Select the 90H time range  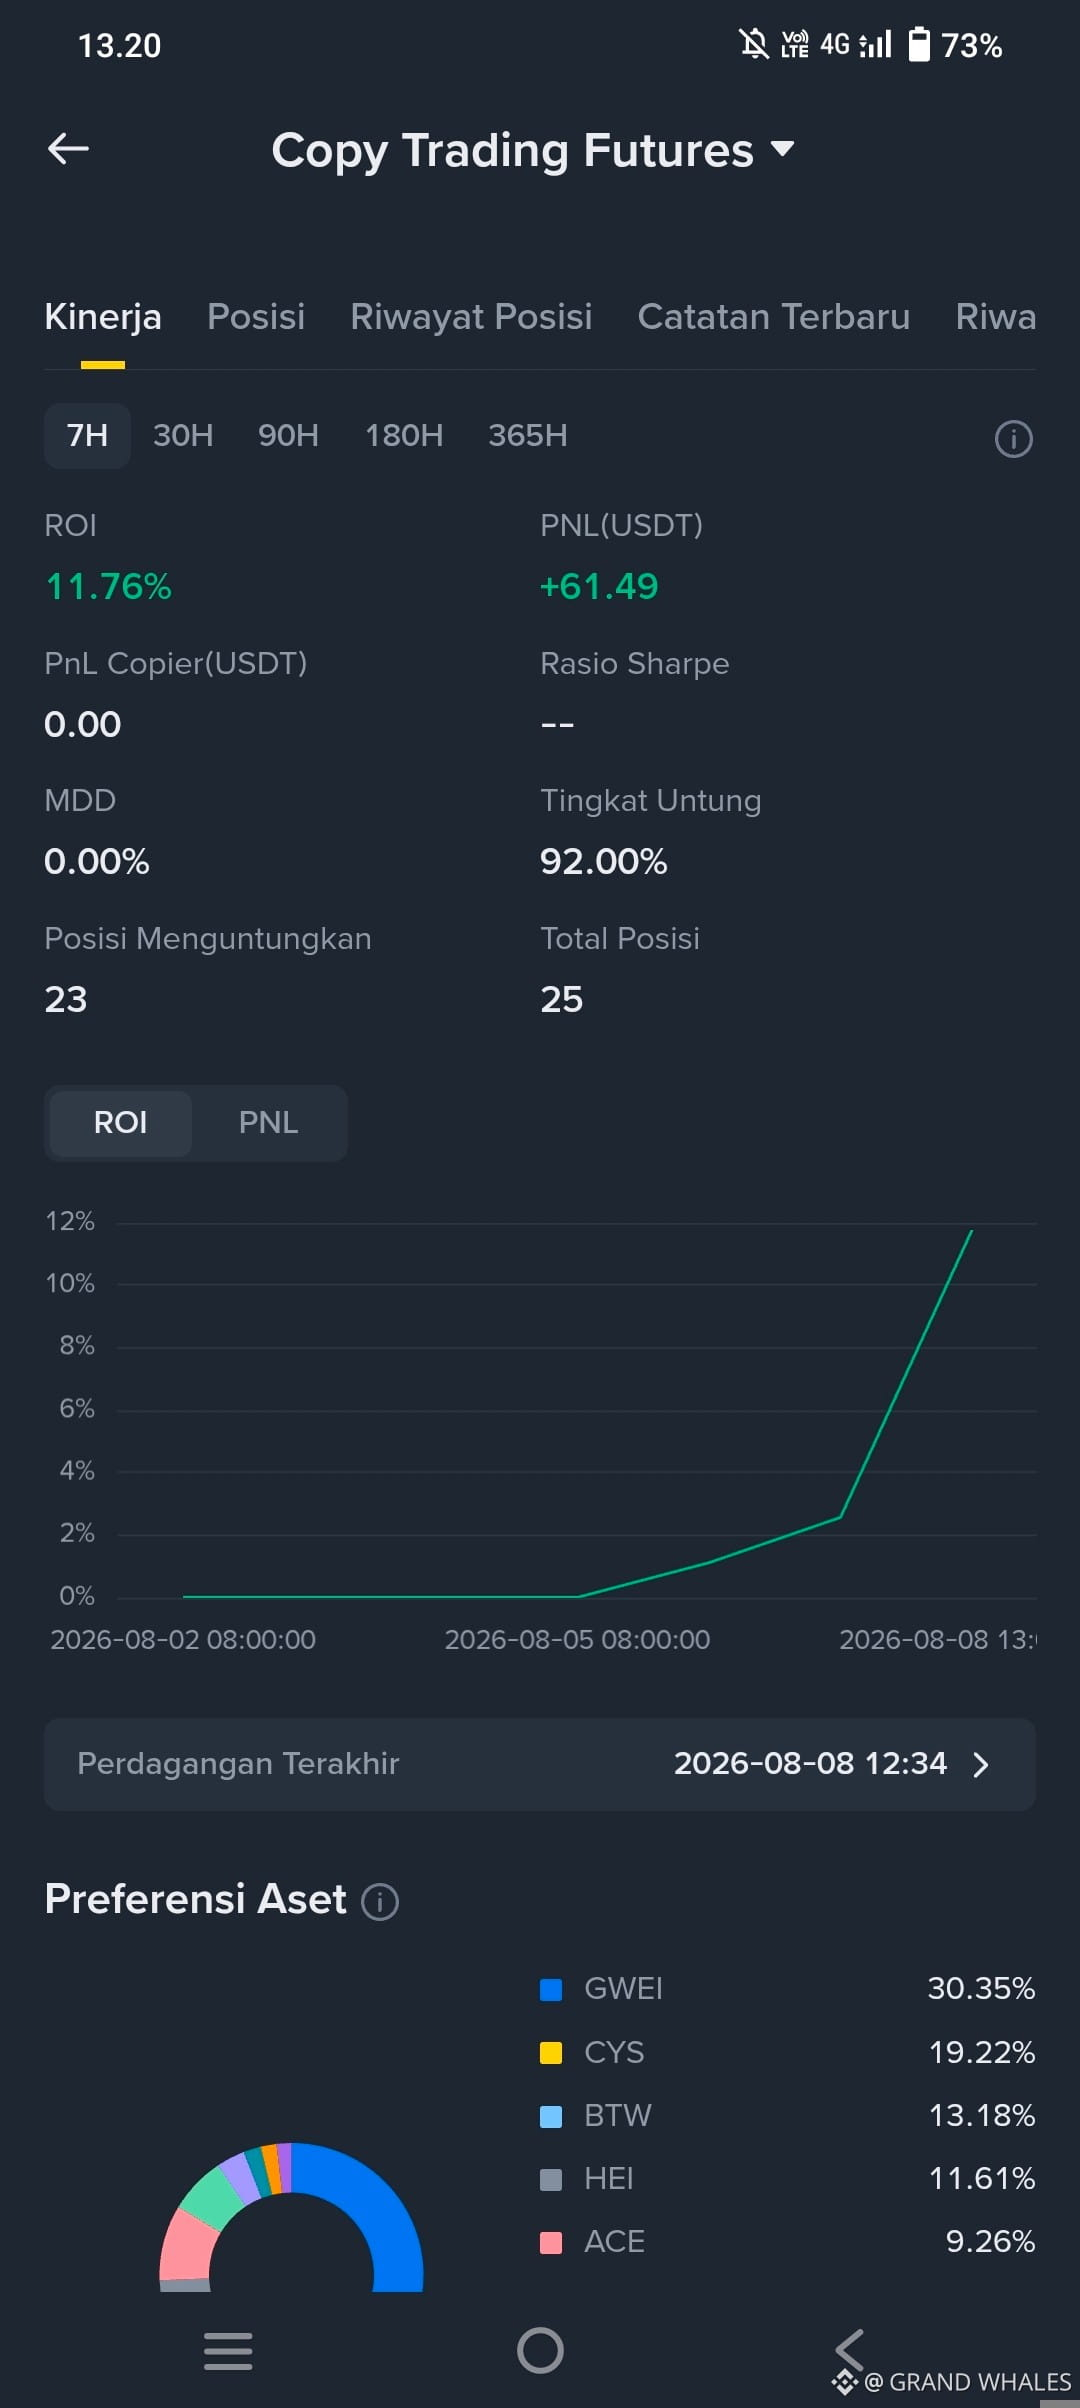[x=288, y=435]
